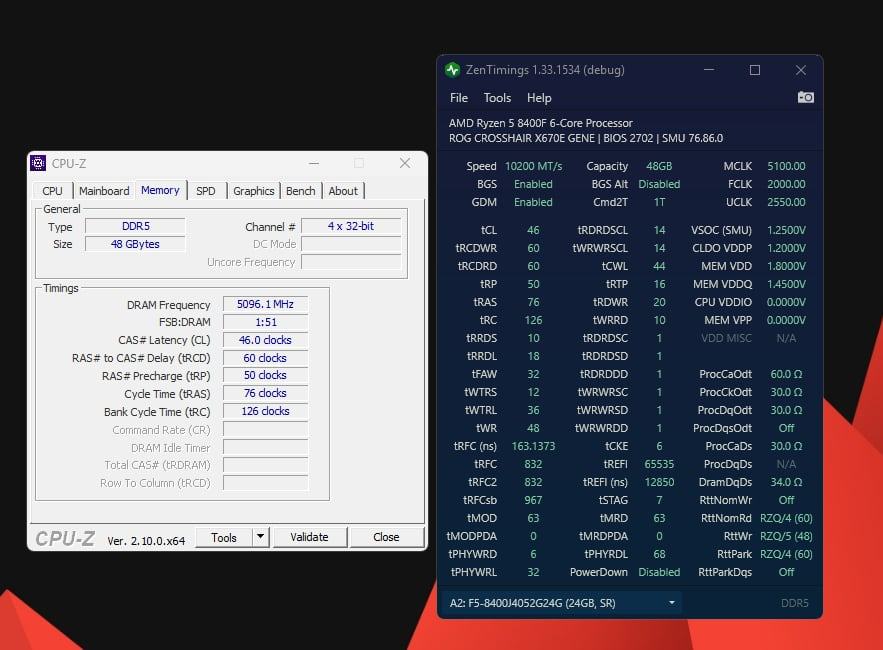This screenshot has height=650, width=883.
Task: Open the Tools menu in ZenTimings
Action: [x=497, y=98]
